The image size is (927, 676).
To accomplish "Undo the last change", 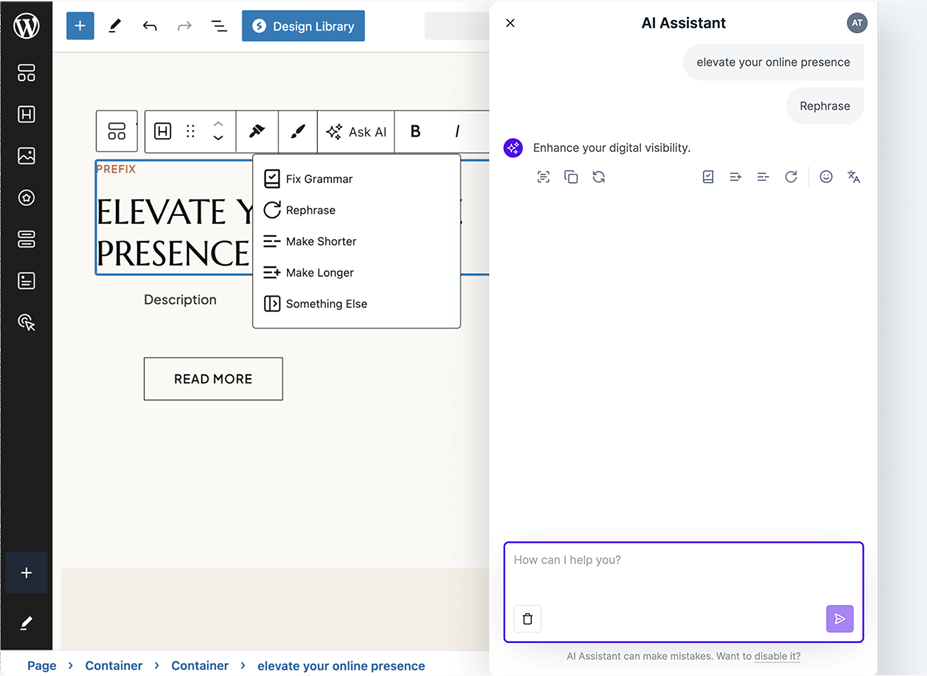I will pos(150,26).
